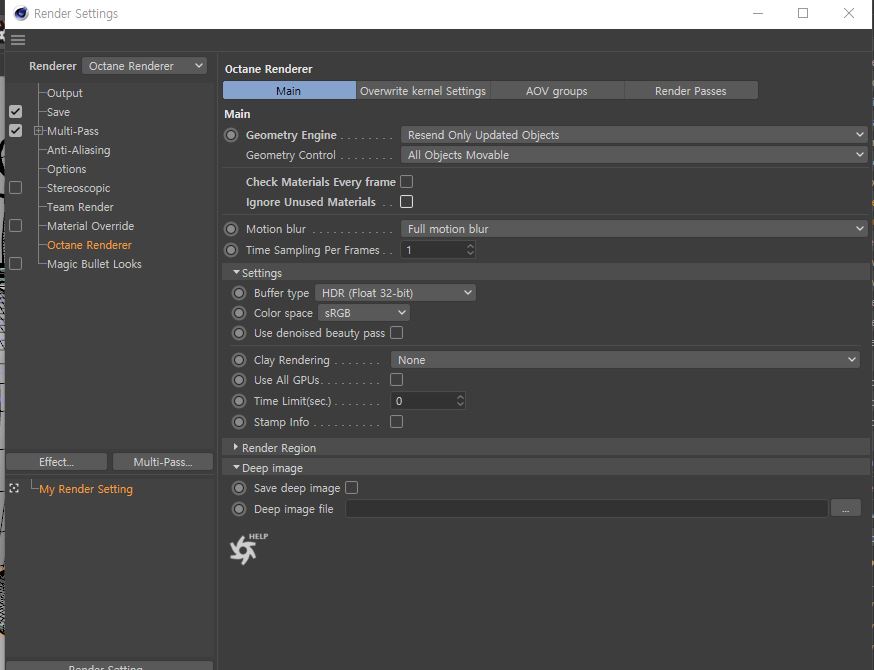
Task: Click the Motion blur animation dot
Action: point(231,229)
